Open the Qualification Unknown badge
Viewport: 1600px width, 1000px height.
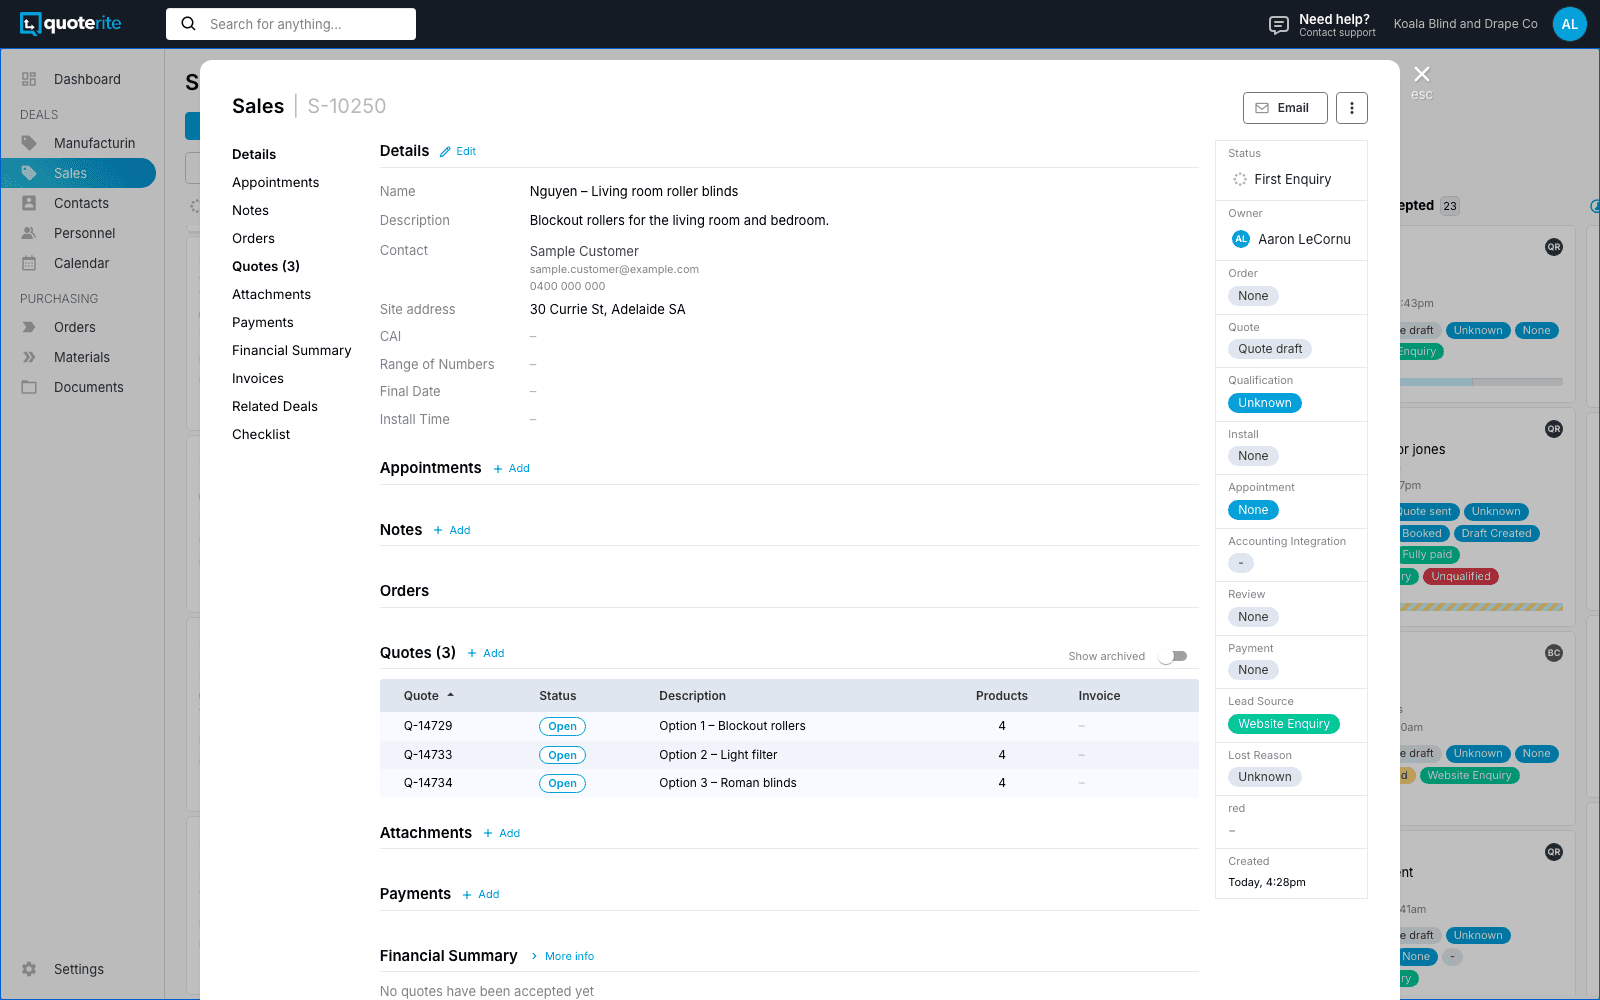tap(1264, 403)
